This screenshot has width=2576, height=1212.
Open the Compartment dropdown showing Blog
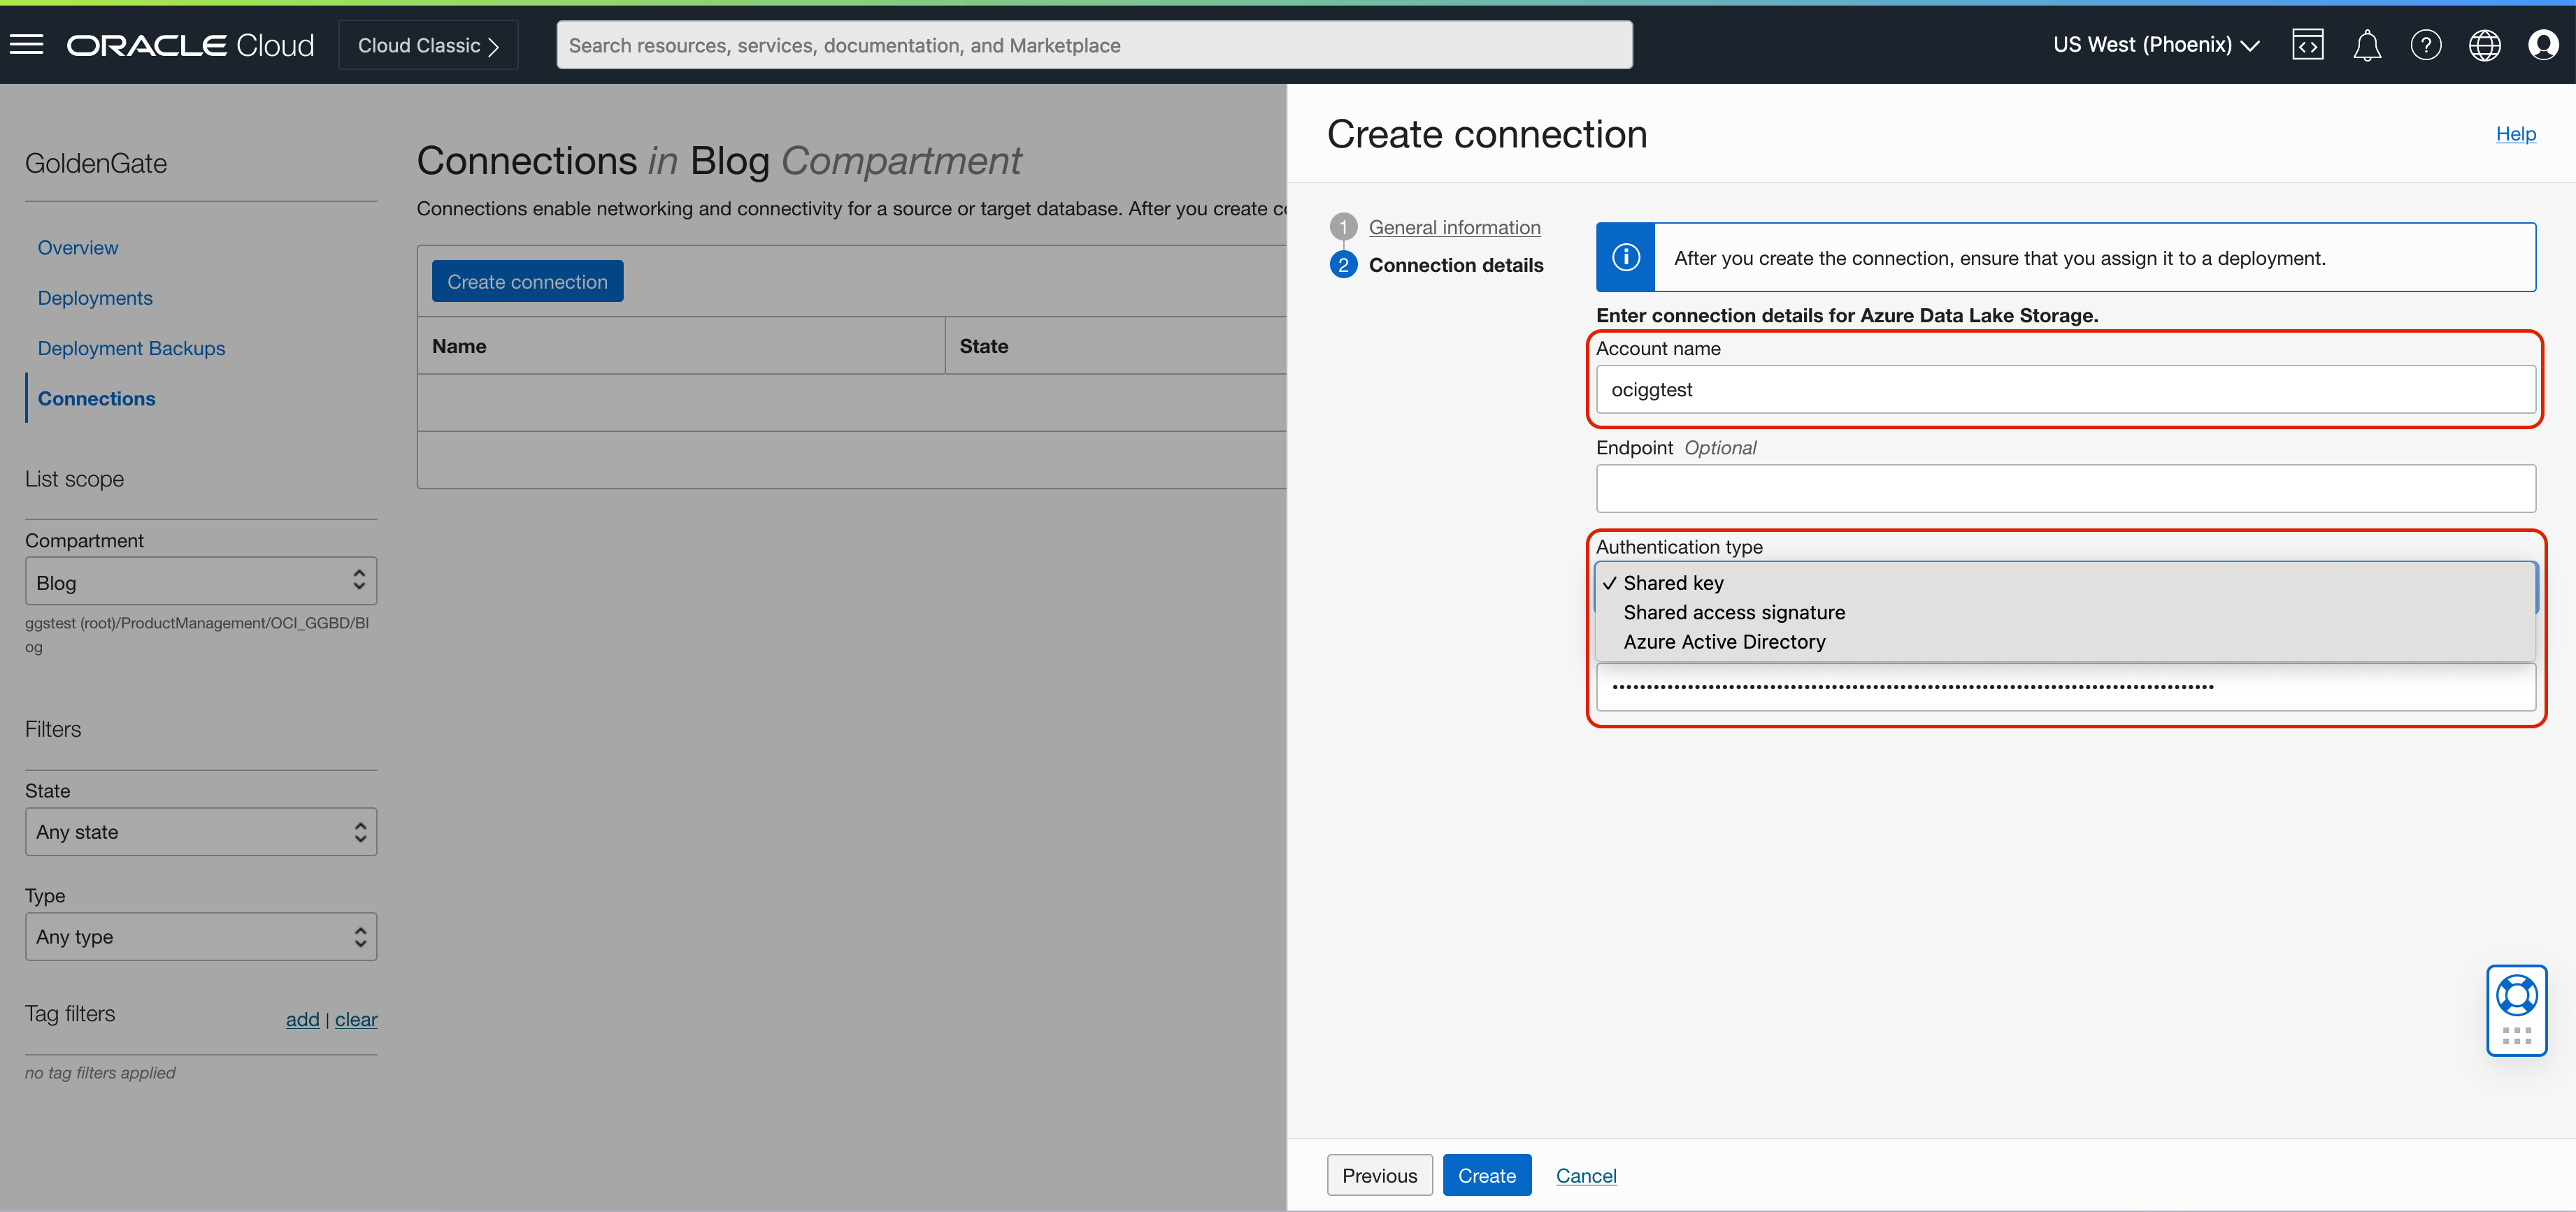point(200,582)
